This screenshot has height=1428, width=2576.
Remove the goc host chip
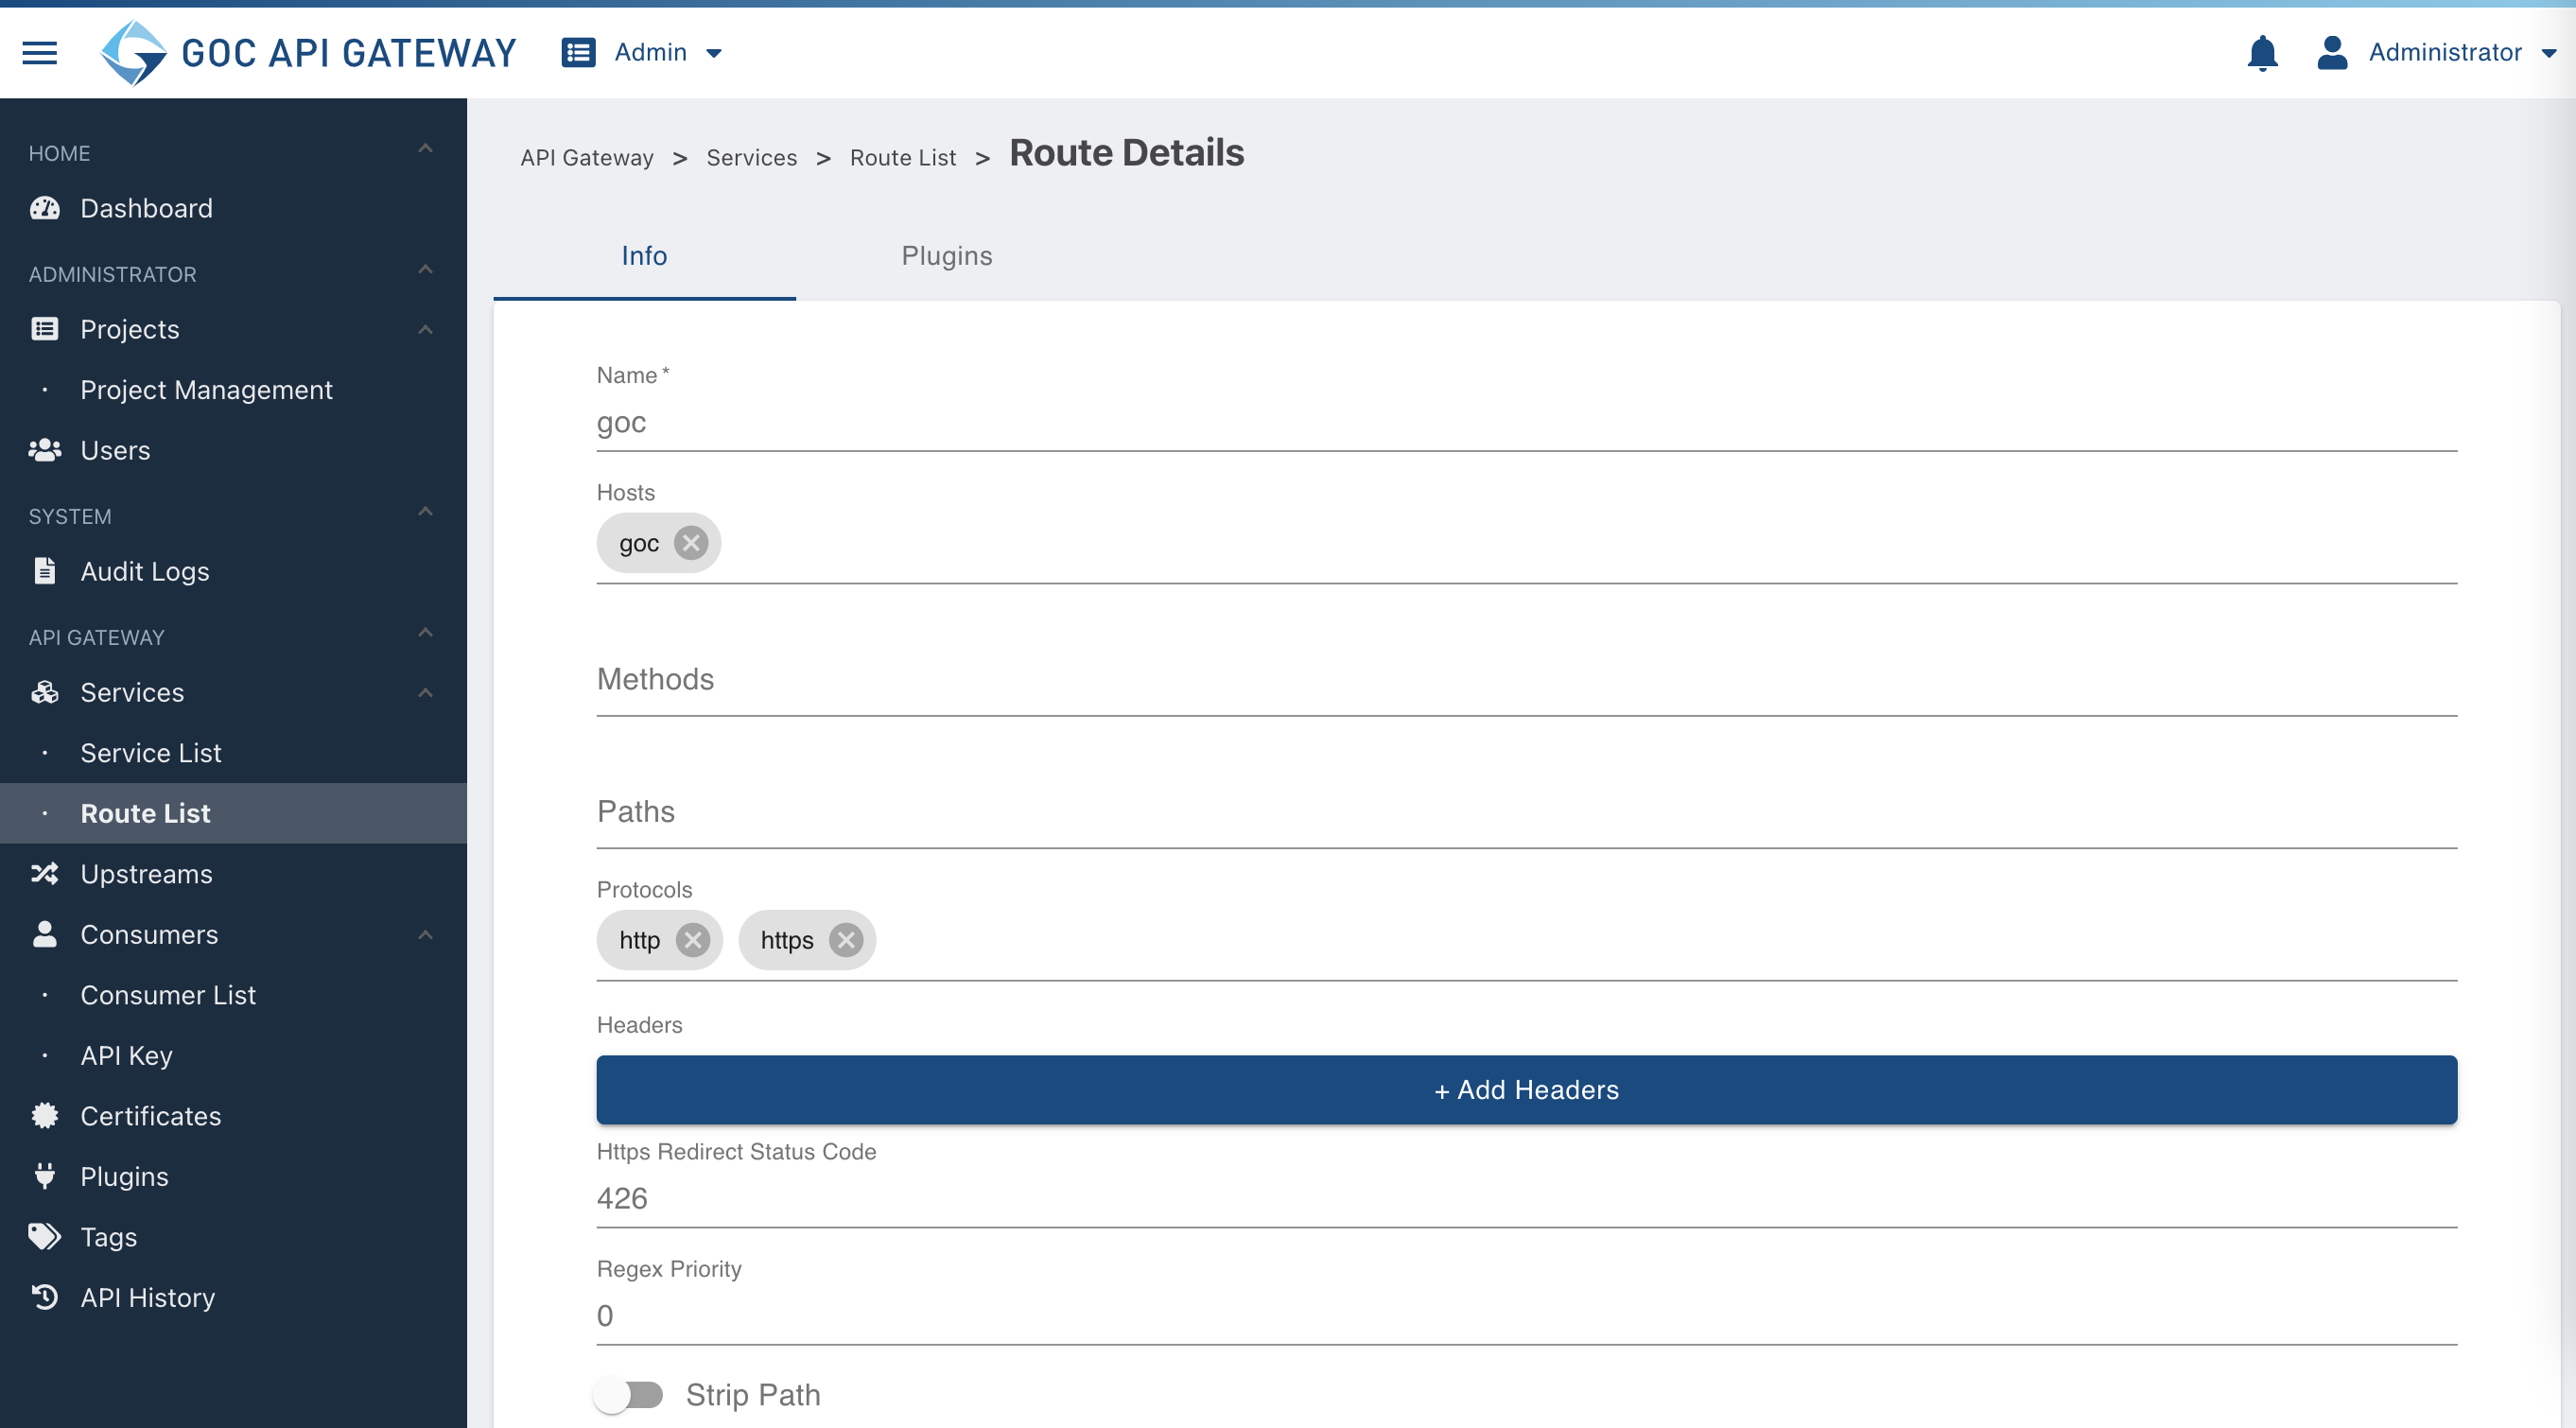pos(691,543)
